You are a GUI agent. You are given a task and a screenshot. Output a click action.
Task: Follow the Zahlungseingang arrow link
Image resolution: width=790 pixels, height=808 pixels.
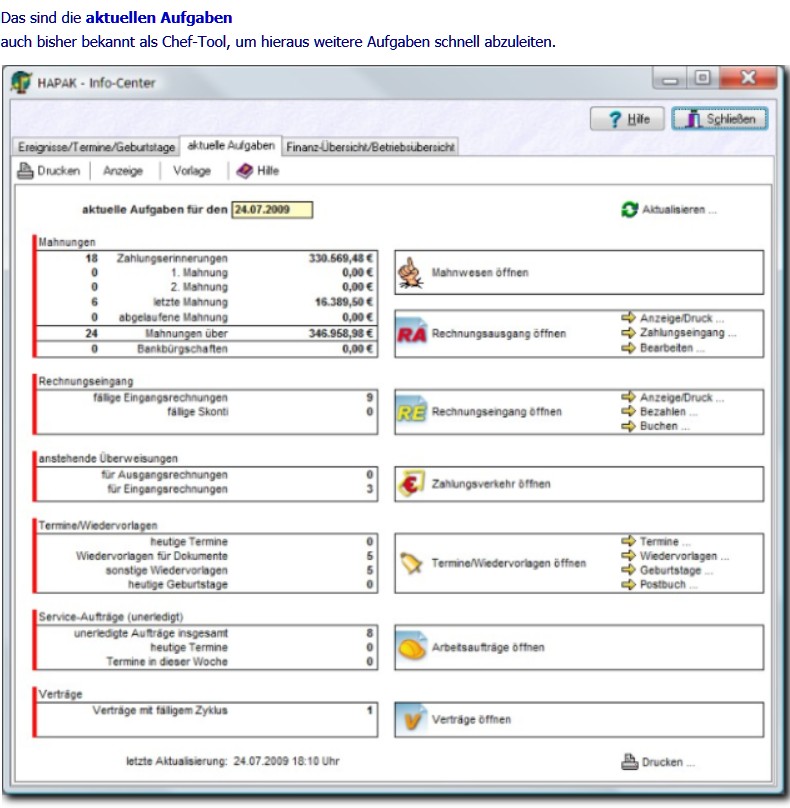(680, 333)
